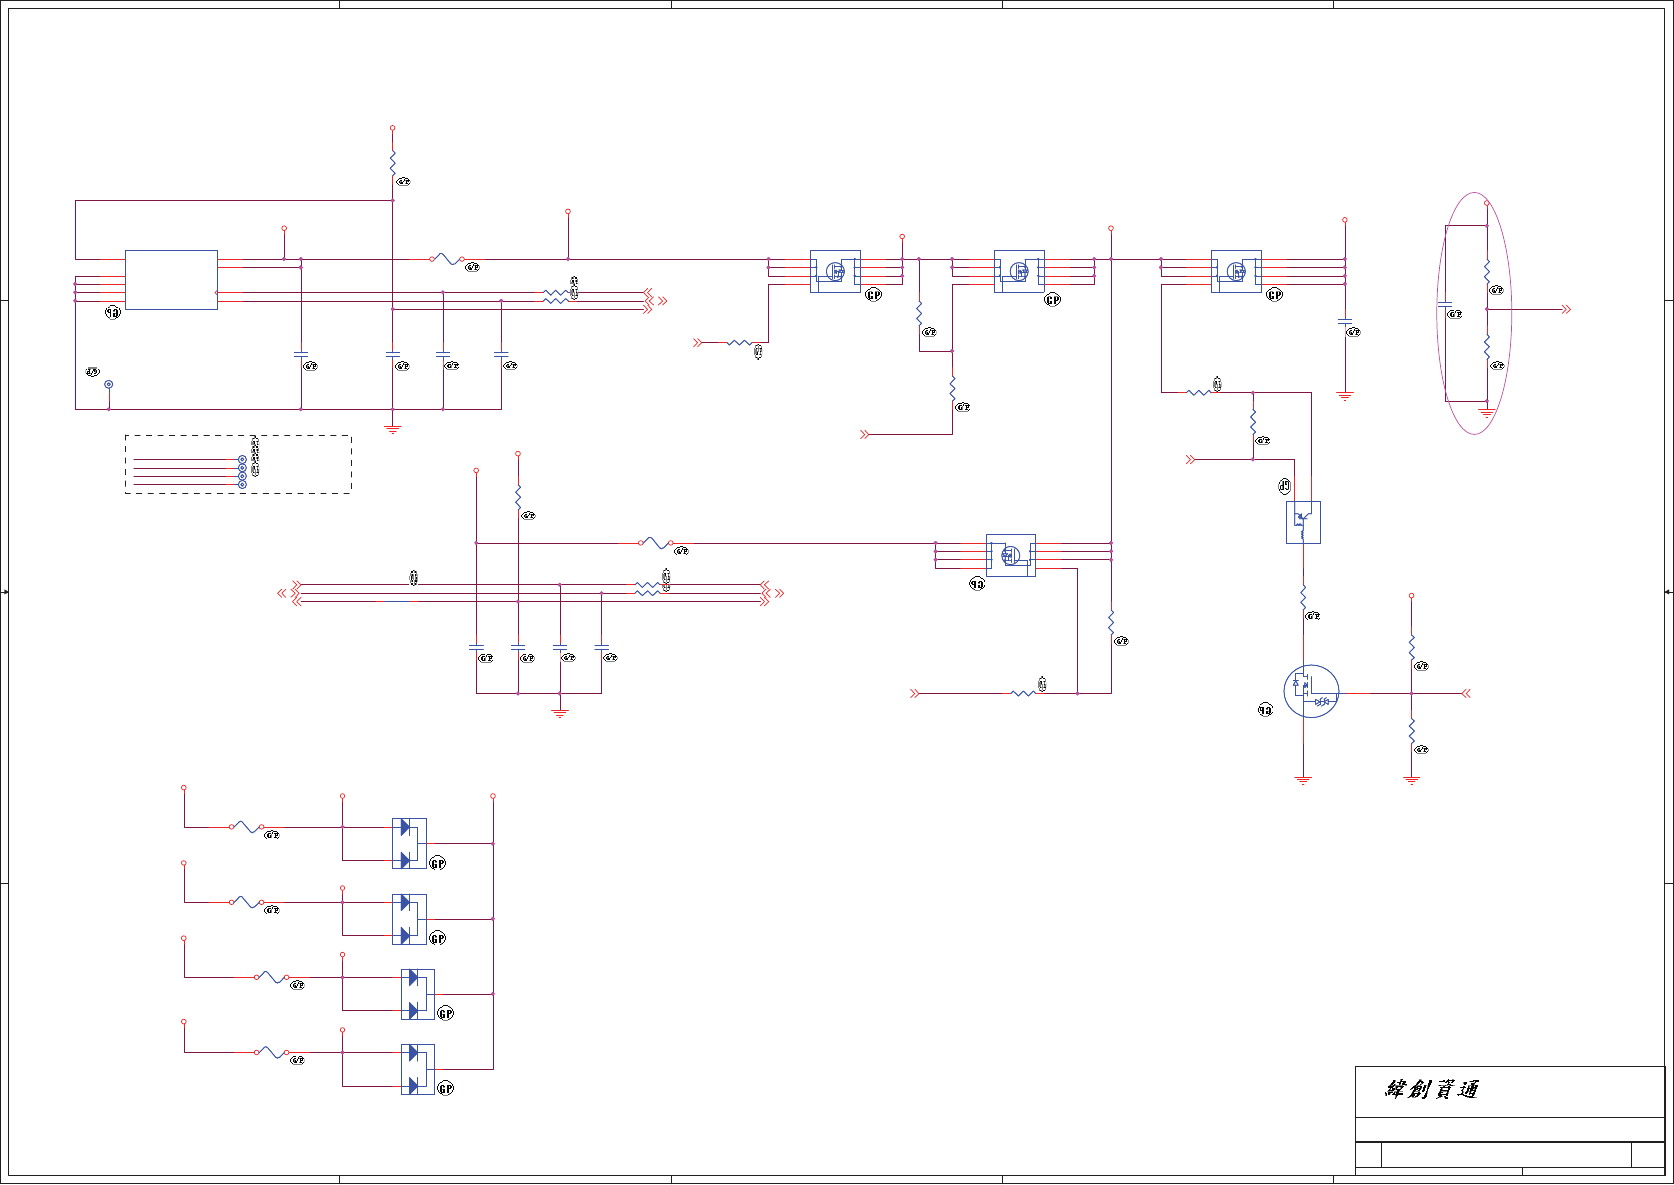Select the large blue IC block at upper left
Image resolution: width=1674 pixels, height=1185 pixels.
click(x=171, y=280)
